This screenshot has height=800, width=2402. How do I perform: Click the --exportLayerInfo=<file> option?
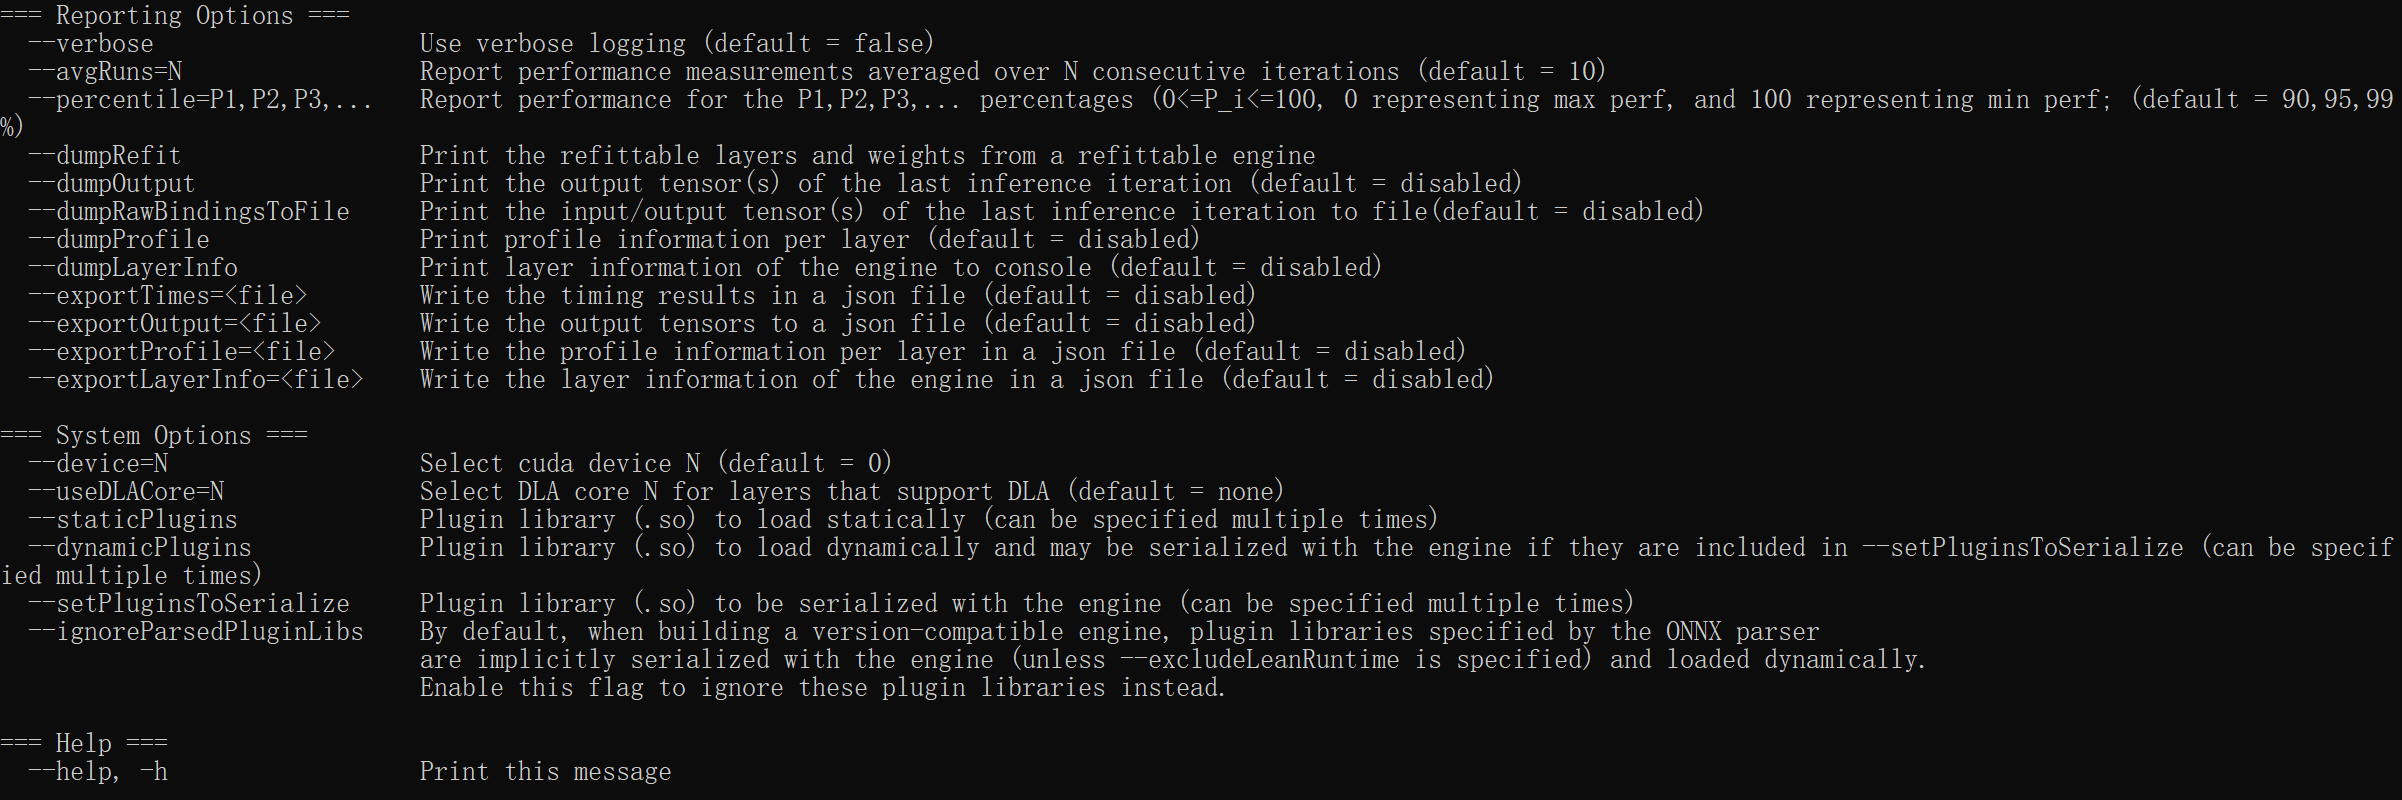click(x=196, y=380)
